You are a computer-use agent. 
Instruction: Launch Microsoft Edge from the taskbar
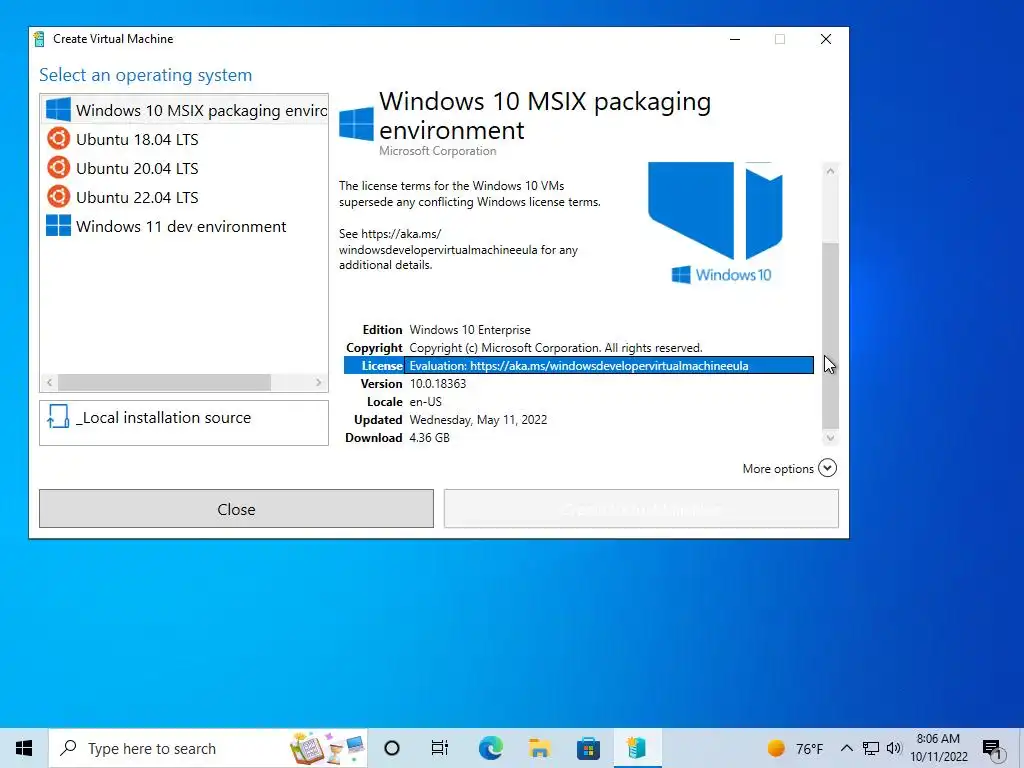pyautogui.click(x=490, y=748)
